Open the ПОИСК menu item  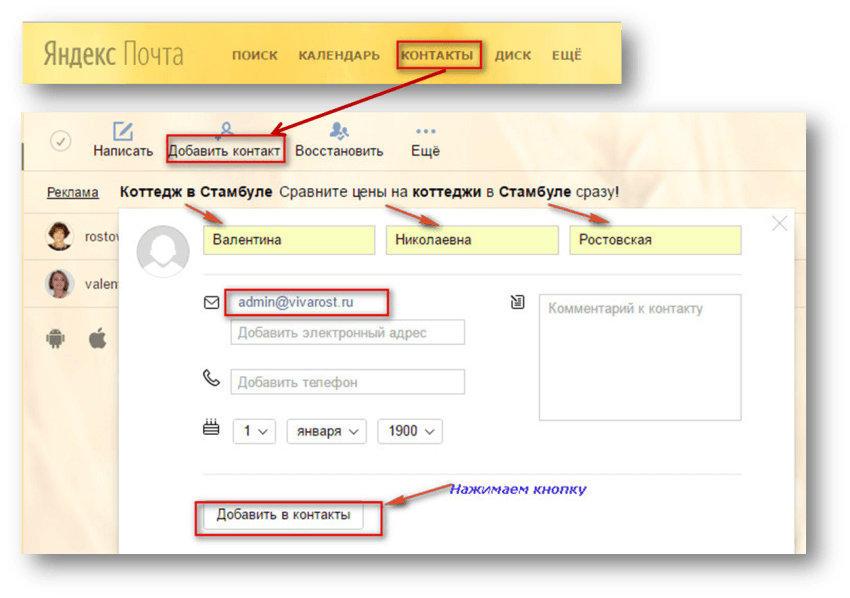[x=255, y=55]
